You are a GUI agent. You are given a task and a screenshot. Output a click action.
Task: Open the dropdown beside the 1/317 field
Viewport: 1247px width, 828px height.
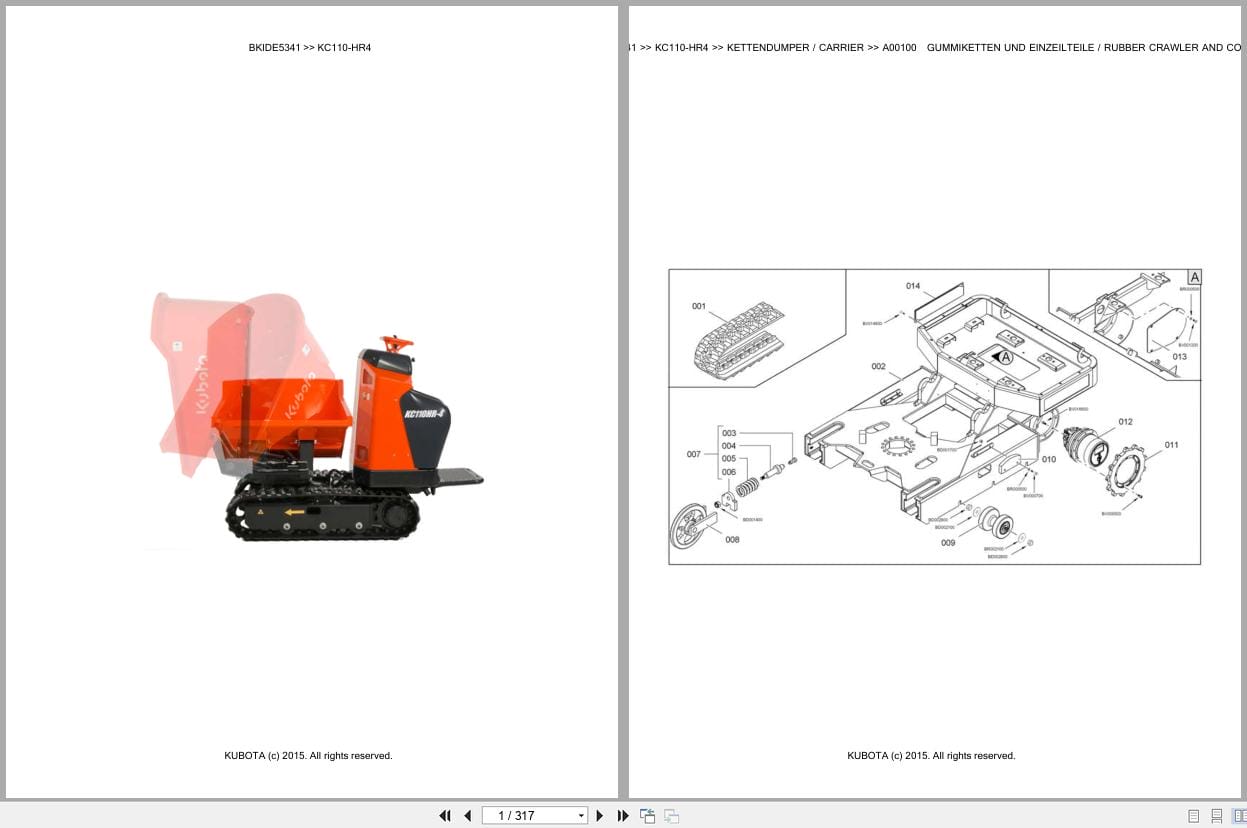[x=581, y=816]
